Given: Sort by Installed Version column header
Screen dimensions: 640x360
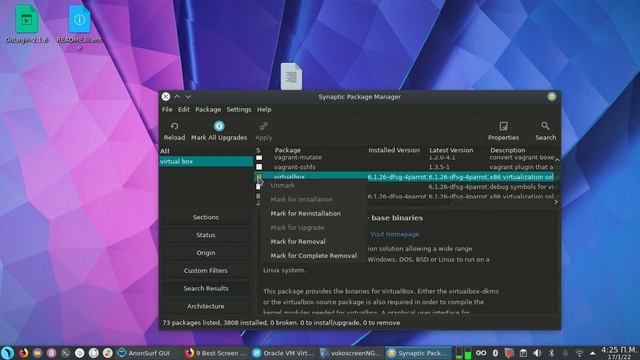Looking at the screenshot, I should coord(394,150).
